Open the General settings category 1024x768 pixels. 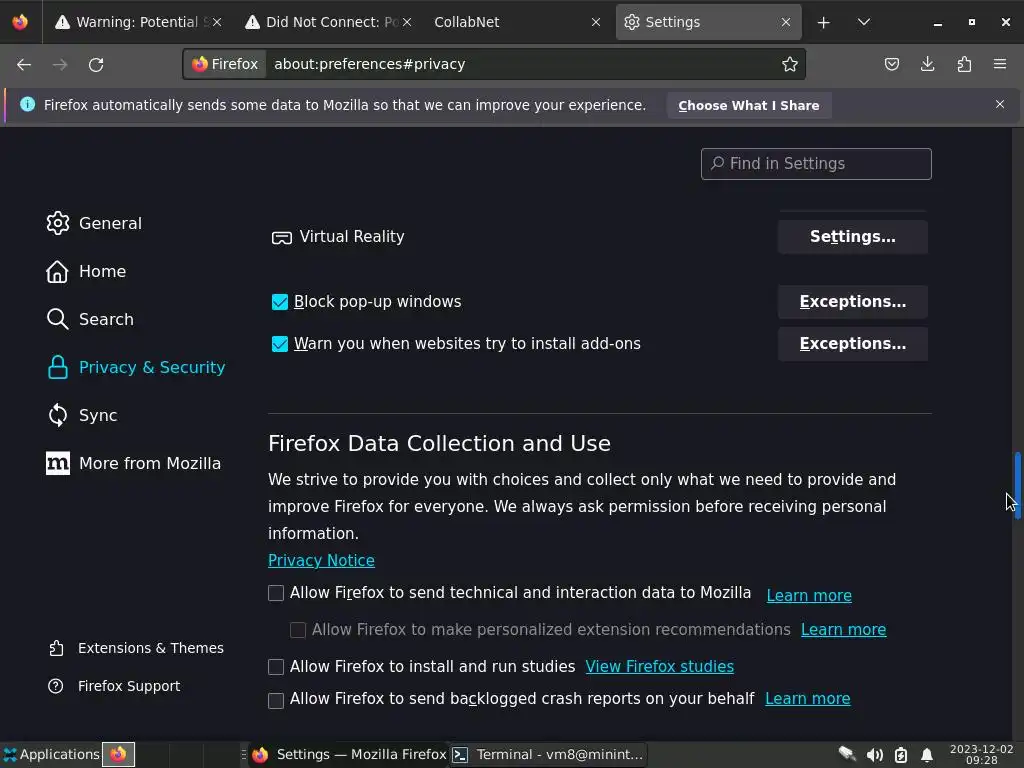94,223
